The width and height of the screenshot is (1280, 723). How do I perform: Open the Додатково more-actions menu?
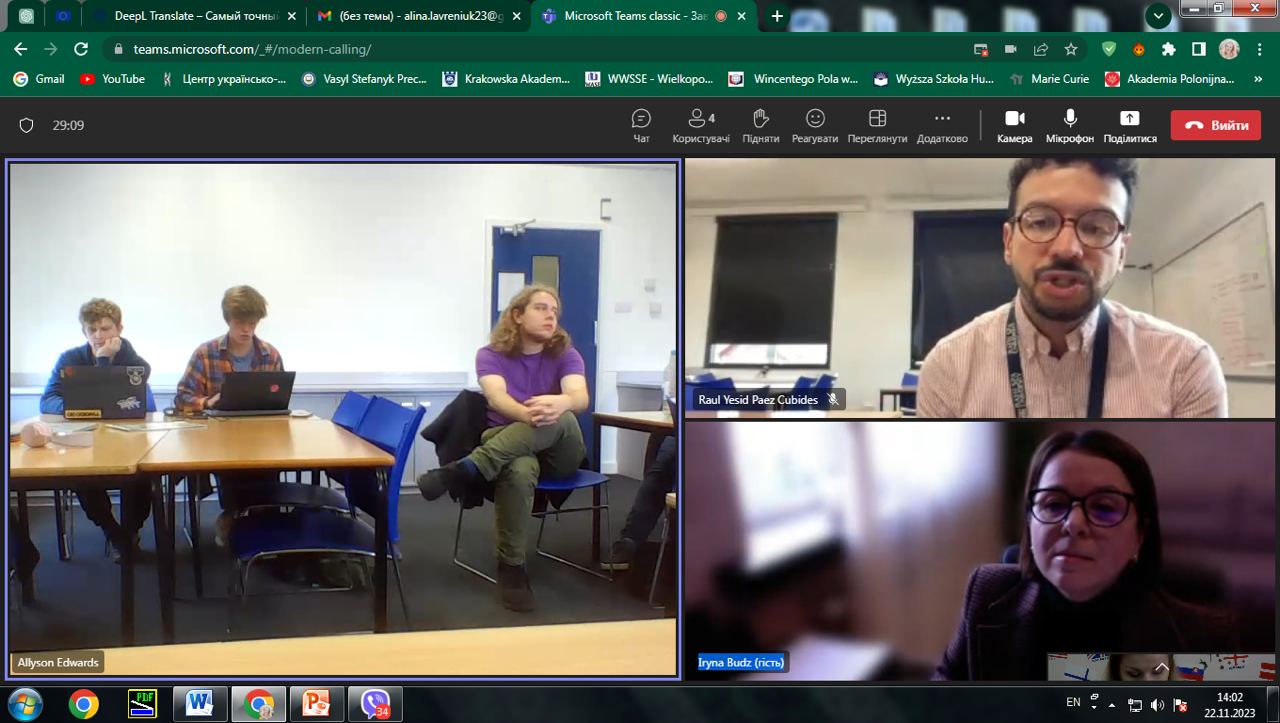942,126
